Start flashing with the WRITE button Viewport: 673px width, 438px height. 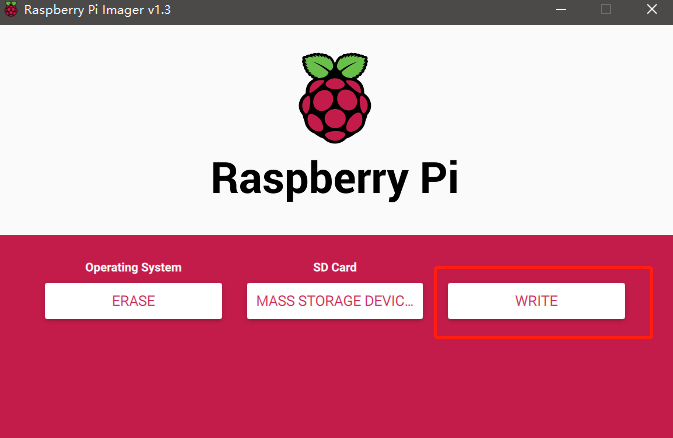(536, 301)
